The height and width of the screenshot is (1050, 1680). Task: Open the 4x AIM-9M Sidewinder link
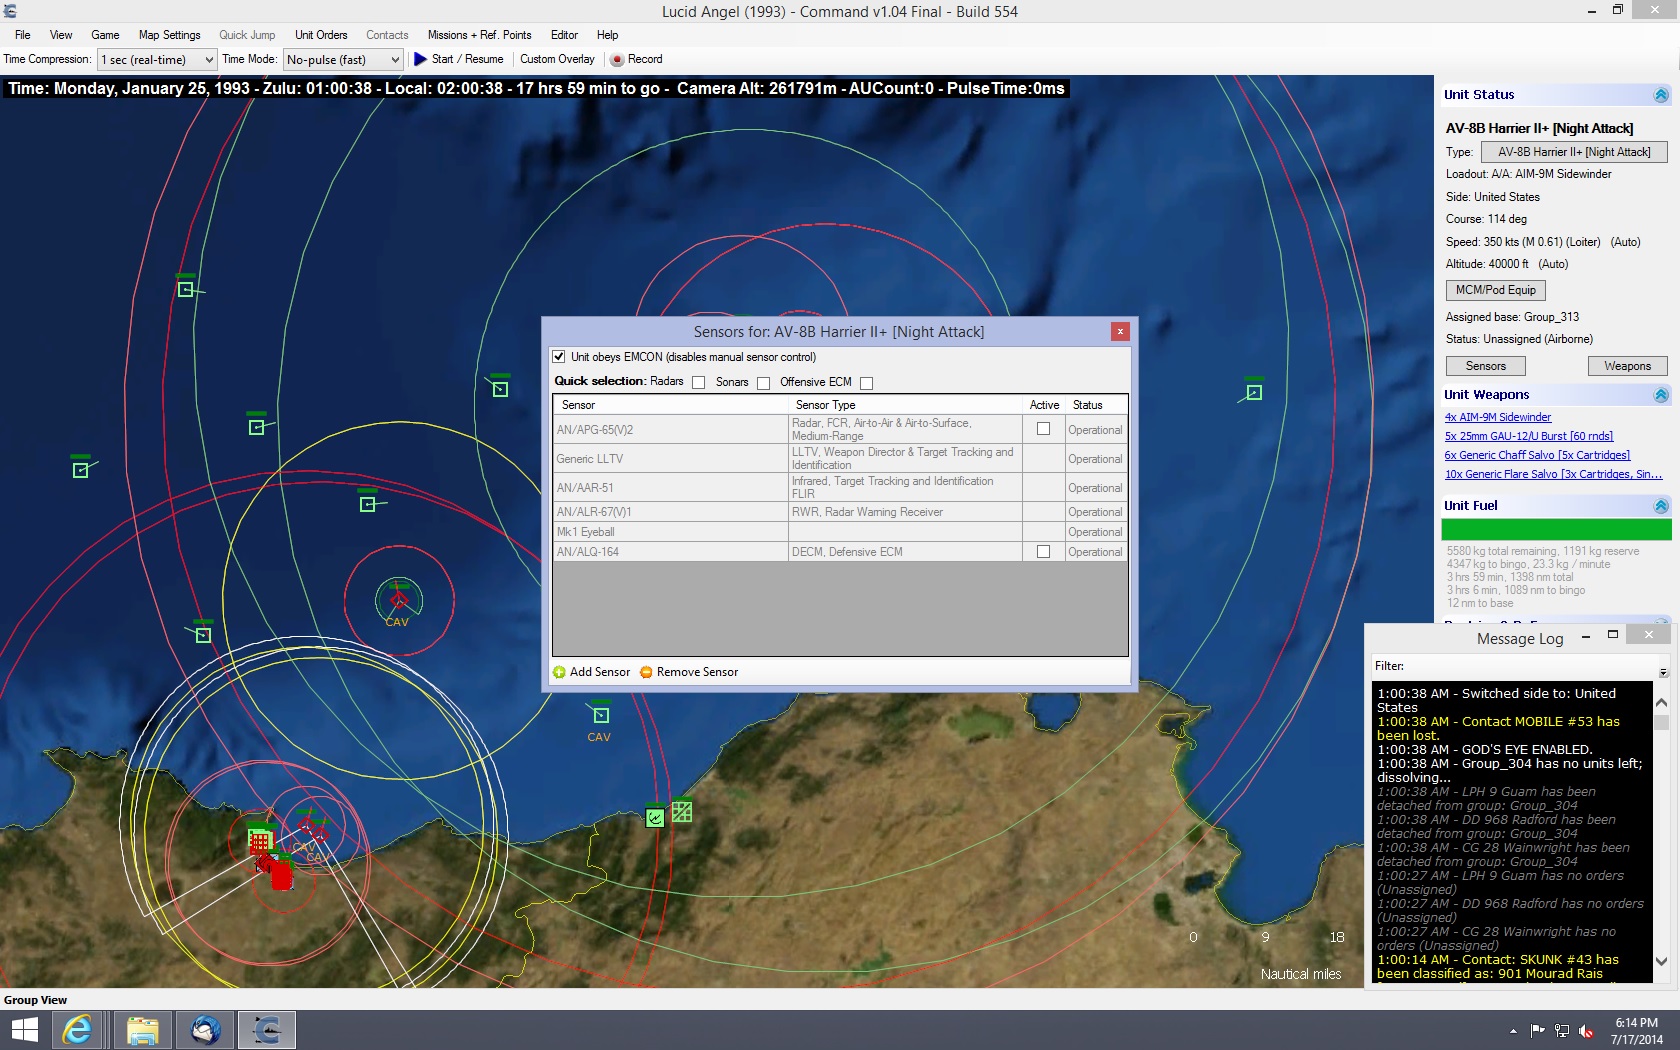(x=1497, y=417)
